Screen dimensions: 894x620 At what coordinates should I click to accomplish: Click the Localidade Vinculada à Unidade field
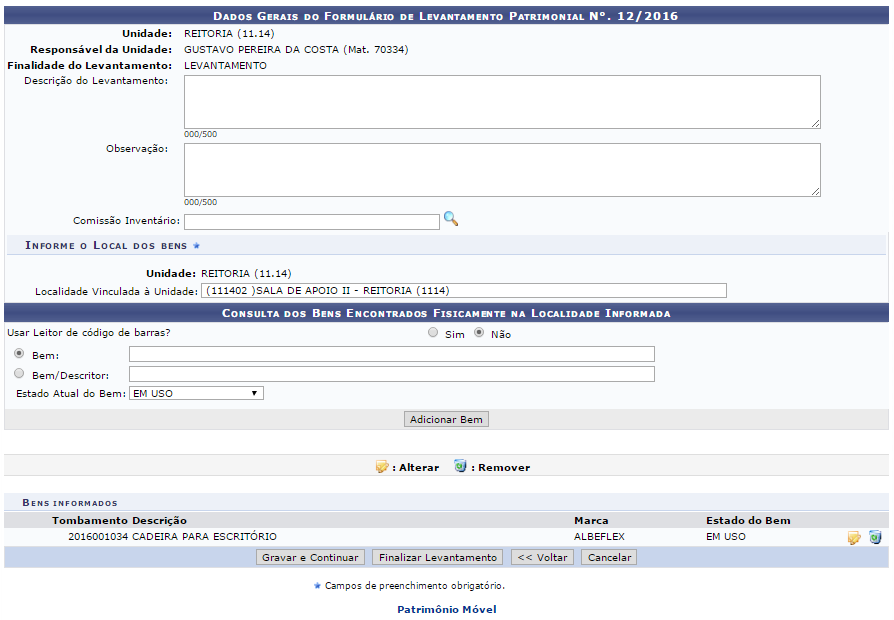point(464,291)
